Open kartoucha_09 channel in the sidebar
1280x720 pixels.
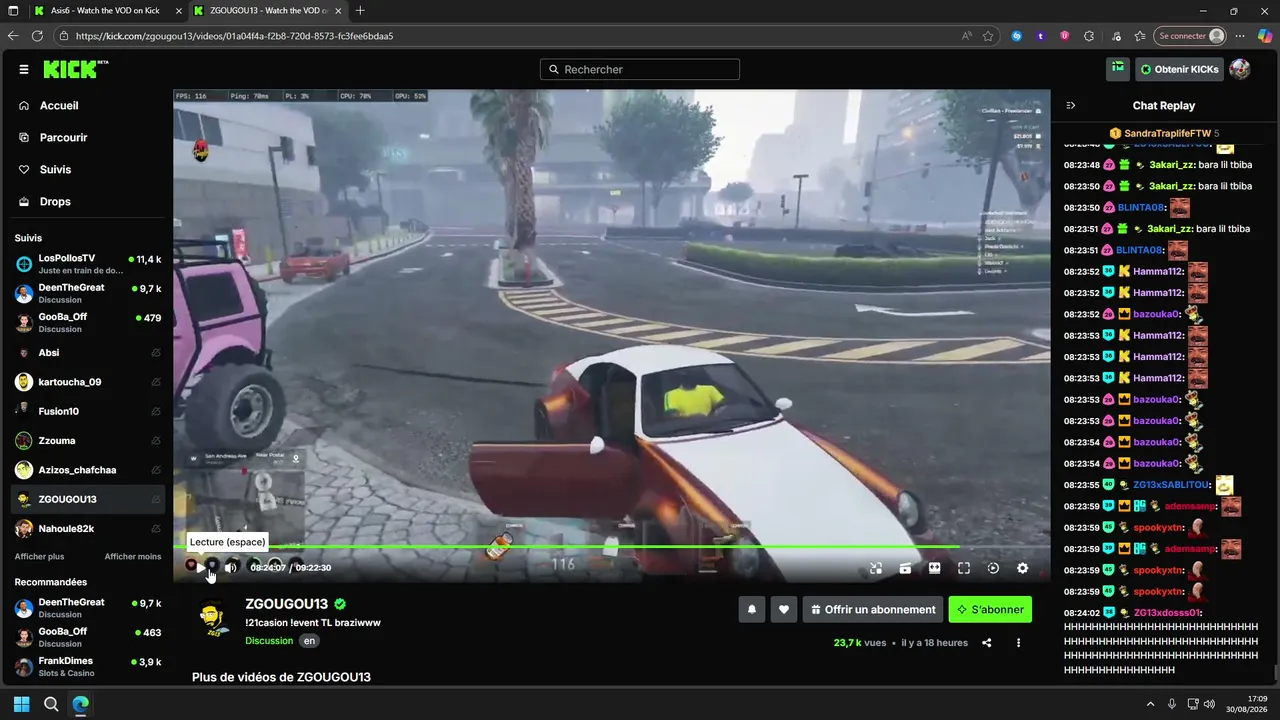click(88, 382)
